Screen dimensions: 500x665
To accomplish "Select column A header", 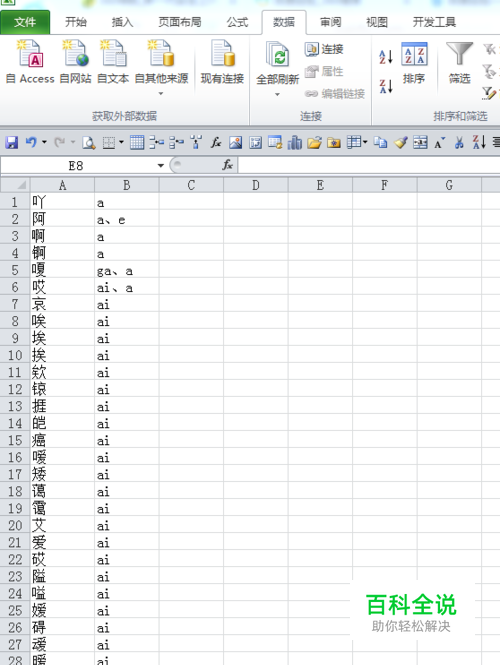I will tap(62, 185).
